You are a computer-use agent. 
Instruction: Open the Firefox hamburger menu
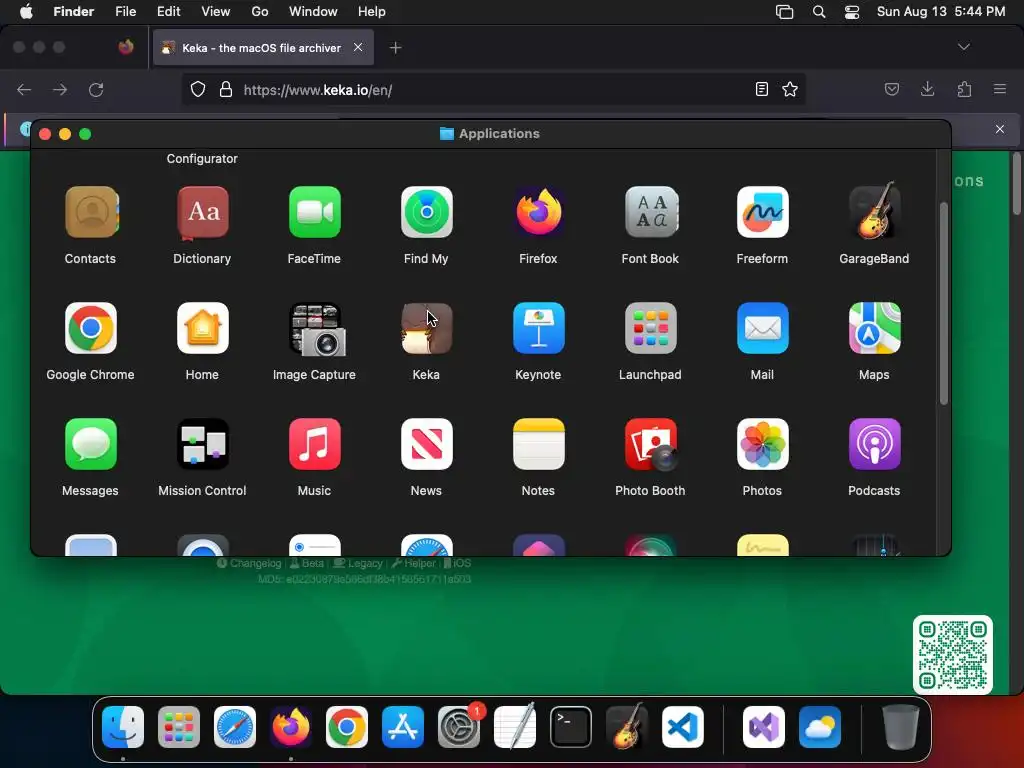point(1000,89)
